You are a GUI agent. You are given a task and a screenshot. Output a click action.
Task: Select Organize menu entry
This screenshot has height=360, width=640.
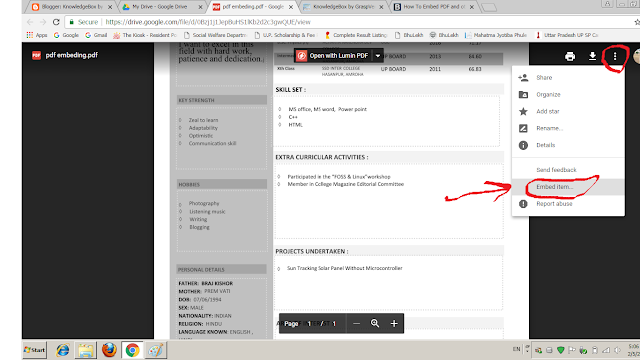pyautogui.click(x=568, y=94)
